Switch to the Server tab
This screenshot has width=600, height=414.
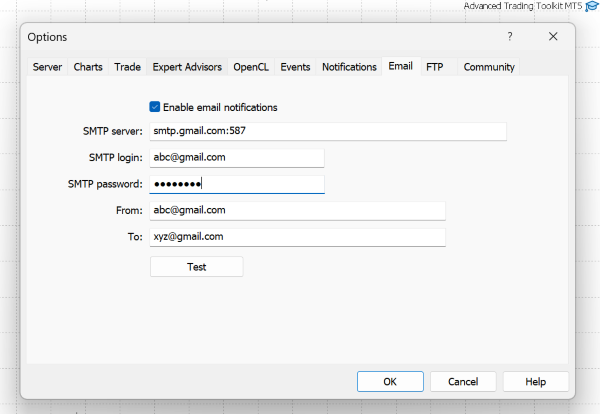tap(48, 67)
